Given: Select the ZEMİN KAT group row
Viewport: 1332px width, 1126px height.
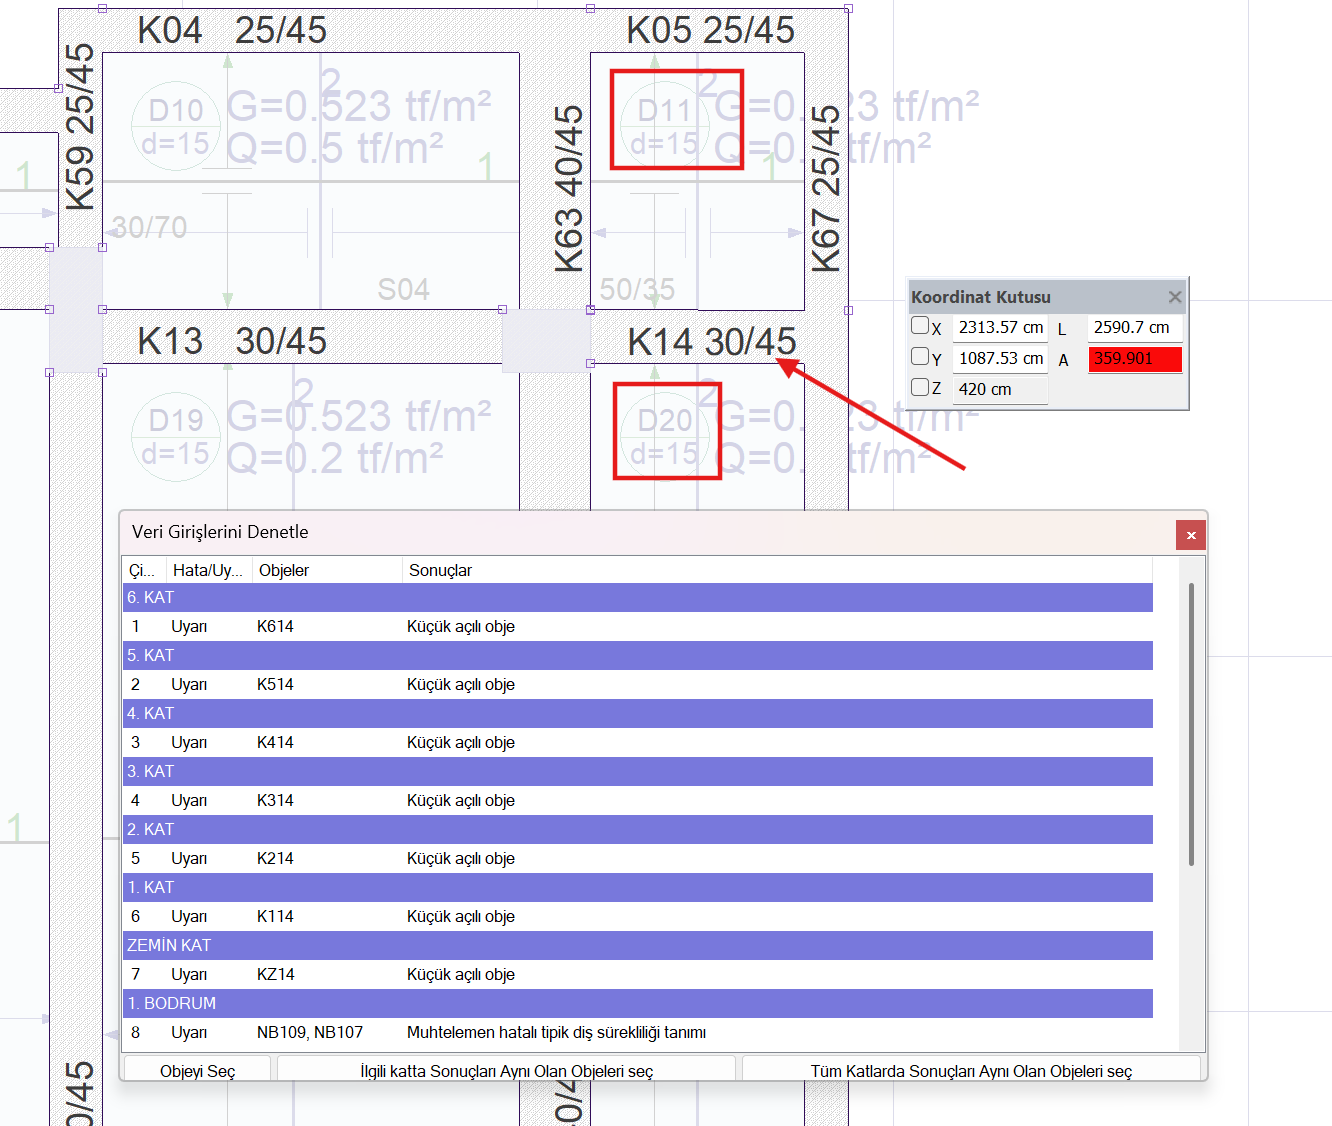Looking at the screenshot, I should point(638,945).
